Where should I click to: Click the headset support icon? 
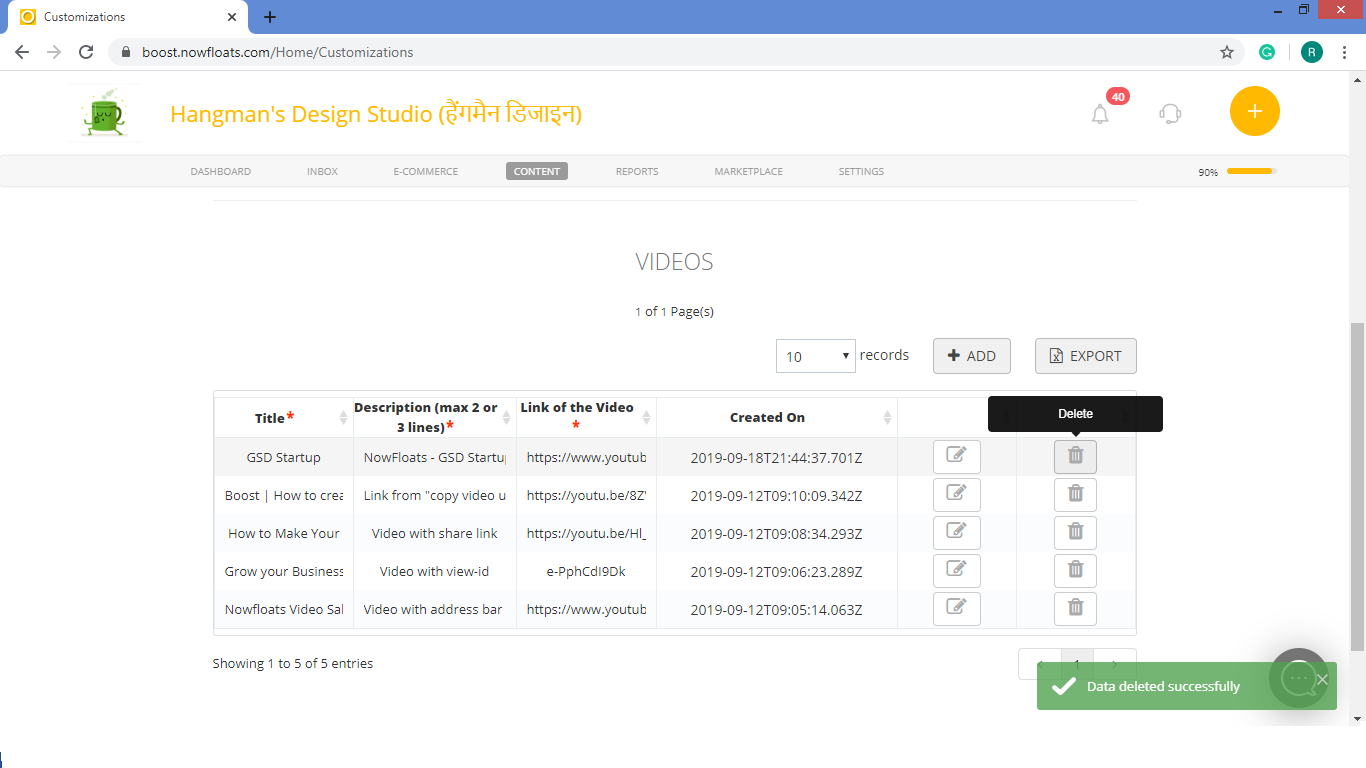click(1169, 113)
